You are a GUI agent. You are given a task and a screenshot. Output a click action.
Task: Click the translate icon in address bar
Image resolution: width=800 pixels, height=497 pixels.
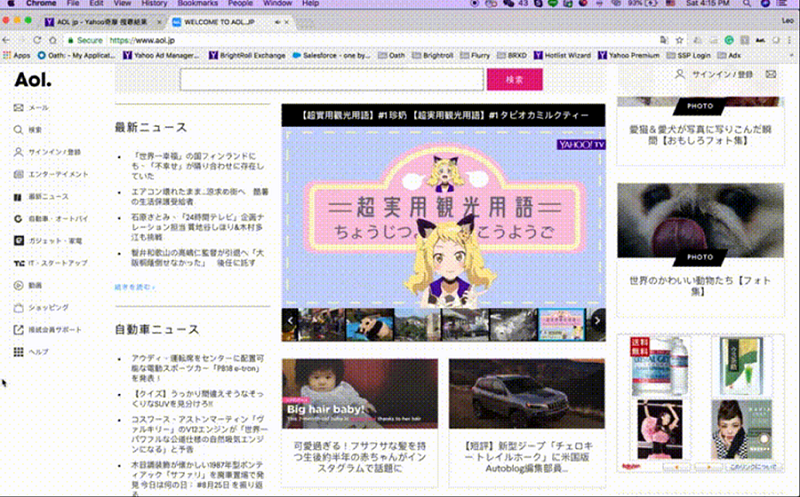pos(663,40)
